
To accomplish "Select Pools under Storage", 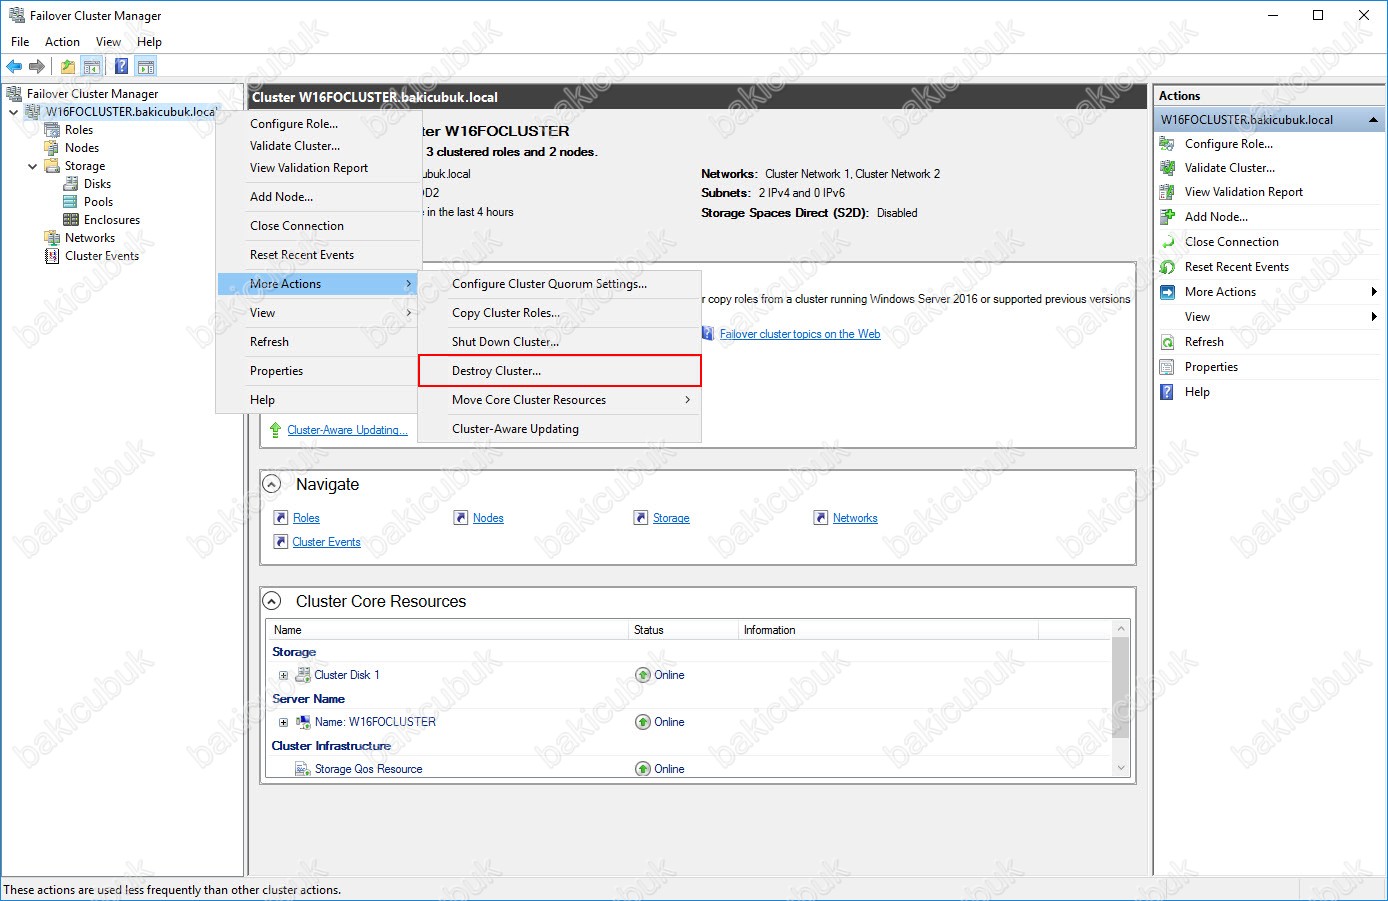I will tap(98, 202).
